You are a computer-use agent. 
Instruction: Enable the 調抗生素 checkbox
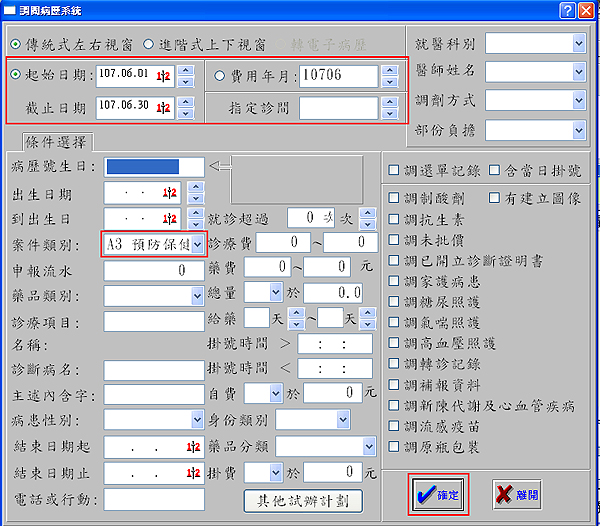point(395,240)
